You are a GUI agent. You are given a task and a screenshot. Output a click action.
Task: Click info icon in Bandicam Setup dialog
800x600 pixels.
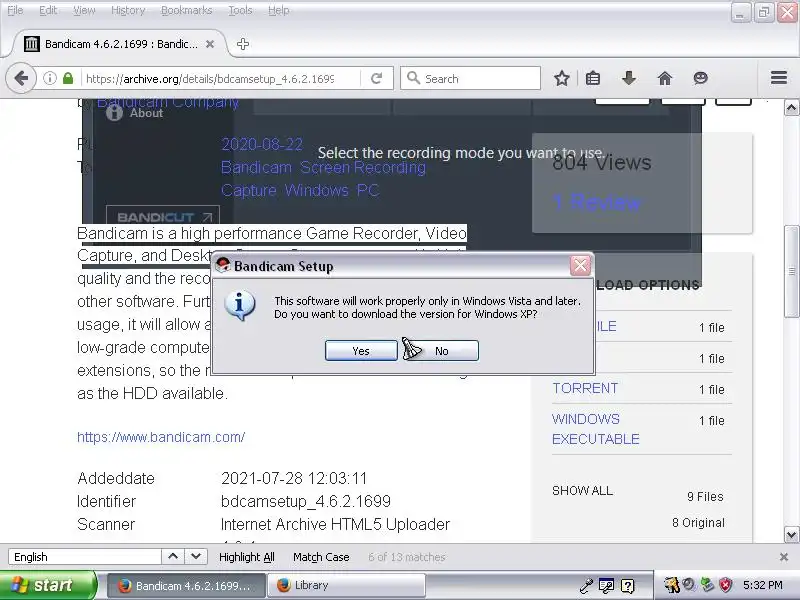[x=240, y=305]
